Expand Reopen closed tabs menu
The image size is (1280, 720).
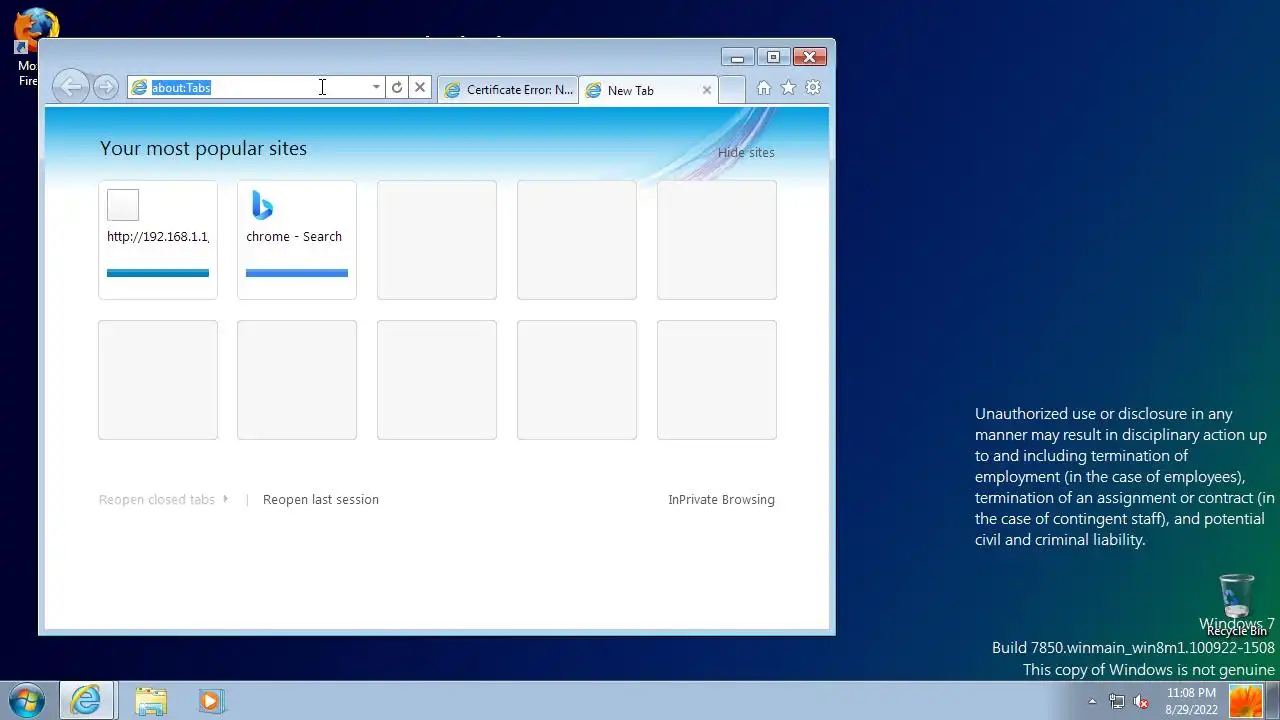[163, 499]
